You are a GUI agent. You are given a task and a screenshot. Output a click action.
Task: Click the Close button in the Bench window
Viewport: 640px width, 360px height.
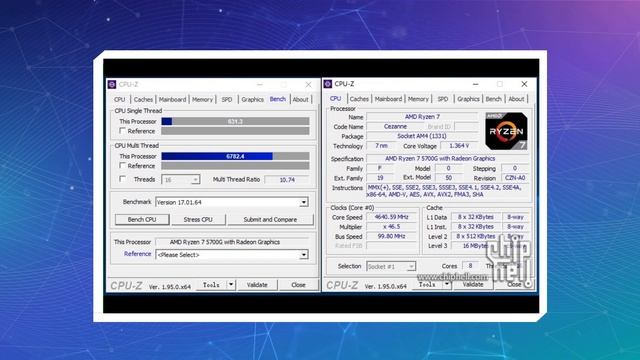[x=298, y=284]
